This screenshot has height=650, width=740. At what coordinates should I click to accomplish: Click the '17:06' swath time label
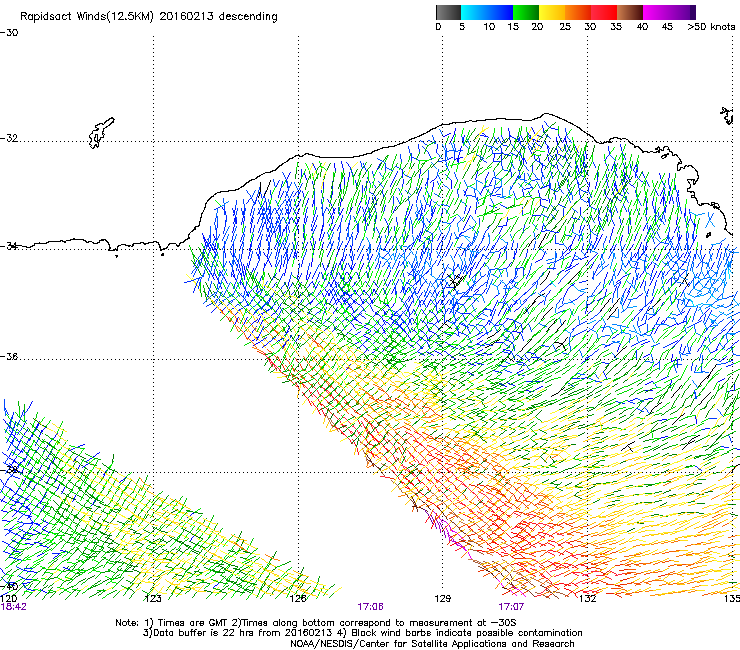click(370, 607)
